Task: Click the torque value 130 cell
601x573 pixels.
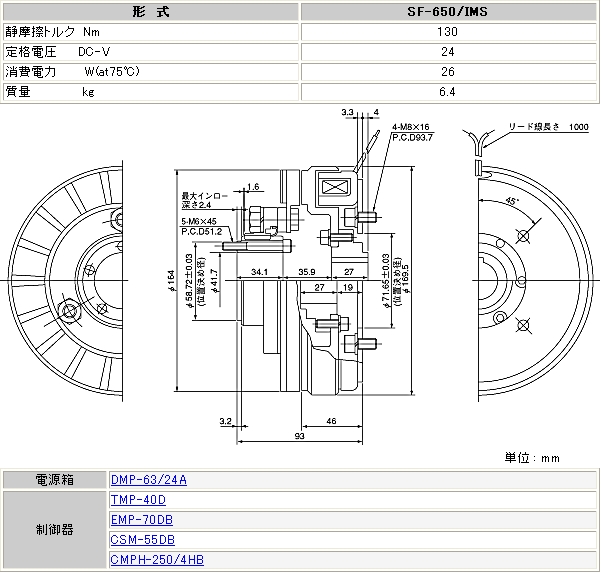Action: (447, 32)
